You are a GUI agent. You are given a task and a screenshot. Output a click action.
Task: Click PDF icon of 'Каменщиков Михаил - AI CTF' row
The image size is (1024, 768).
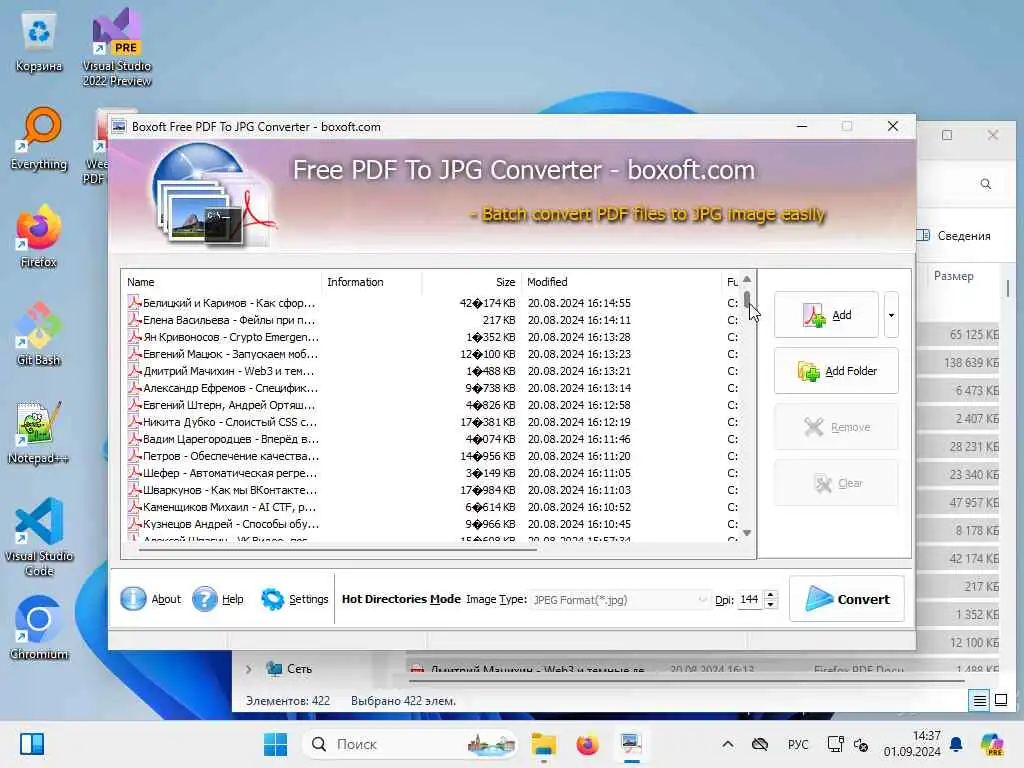pyautogui.click(x=135, y=507)
